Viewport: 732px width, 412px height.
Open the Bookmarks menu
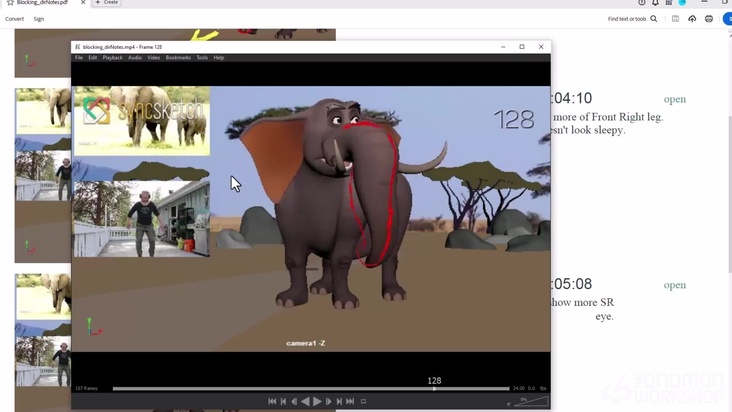pyautogui.click(x=178, y=58)
